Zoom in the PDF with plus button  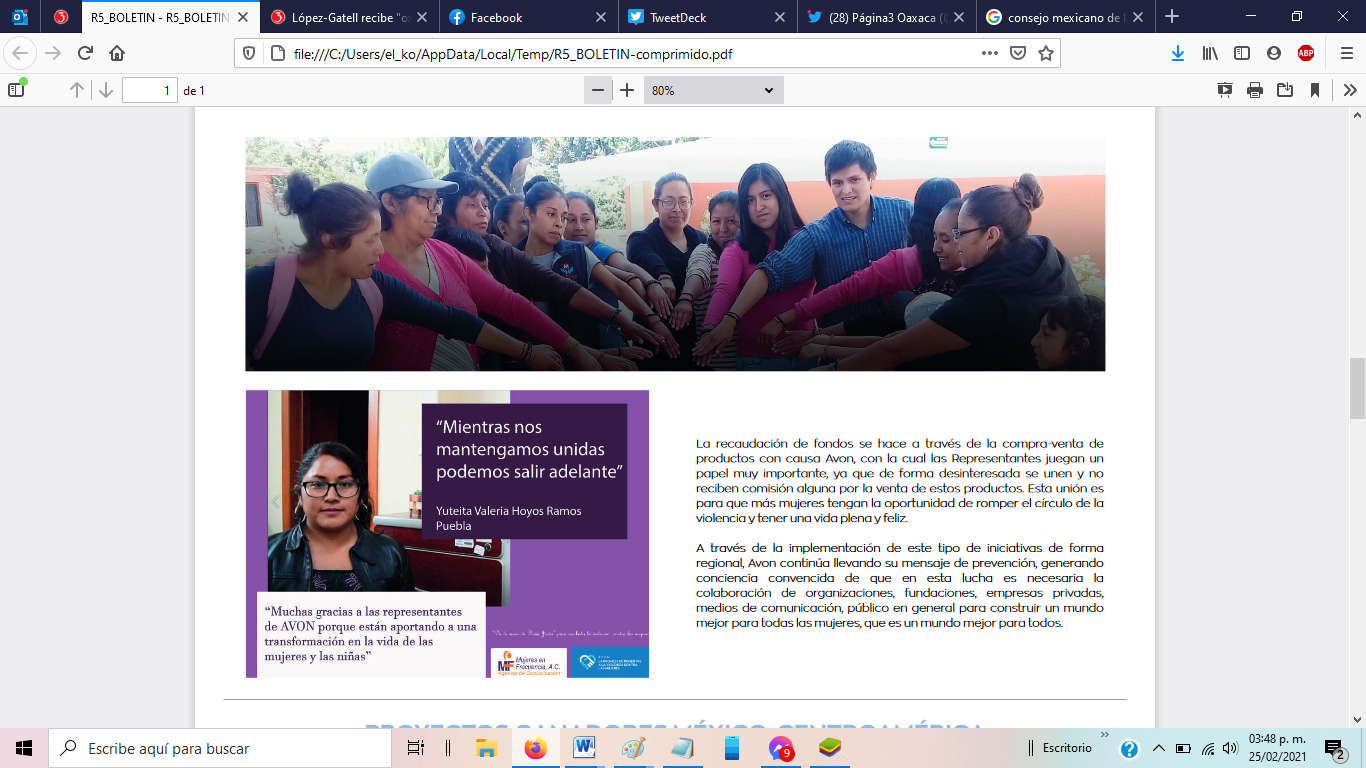pyautogui.click(x=627, y=90)
